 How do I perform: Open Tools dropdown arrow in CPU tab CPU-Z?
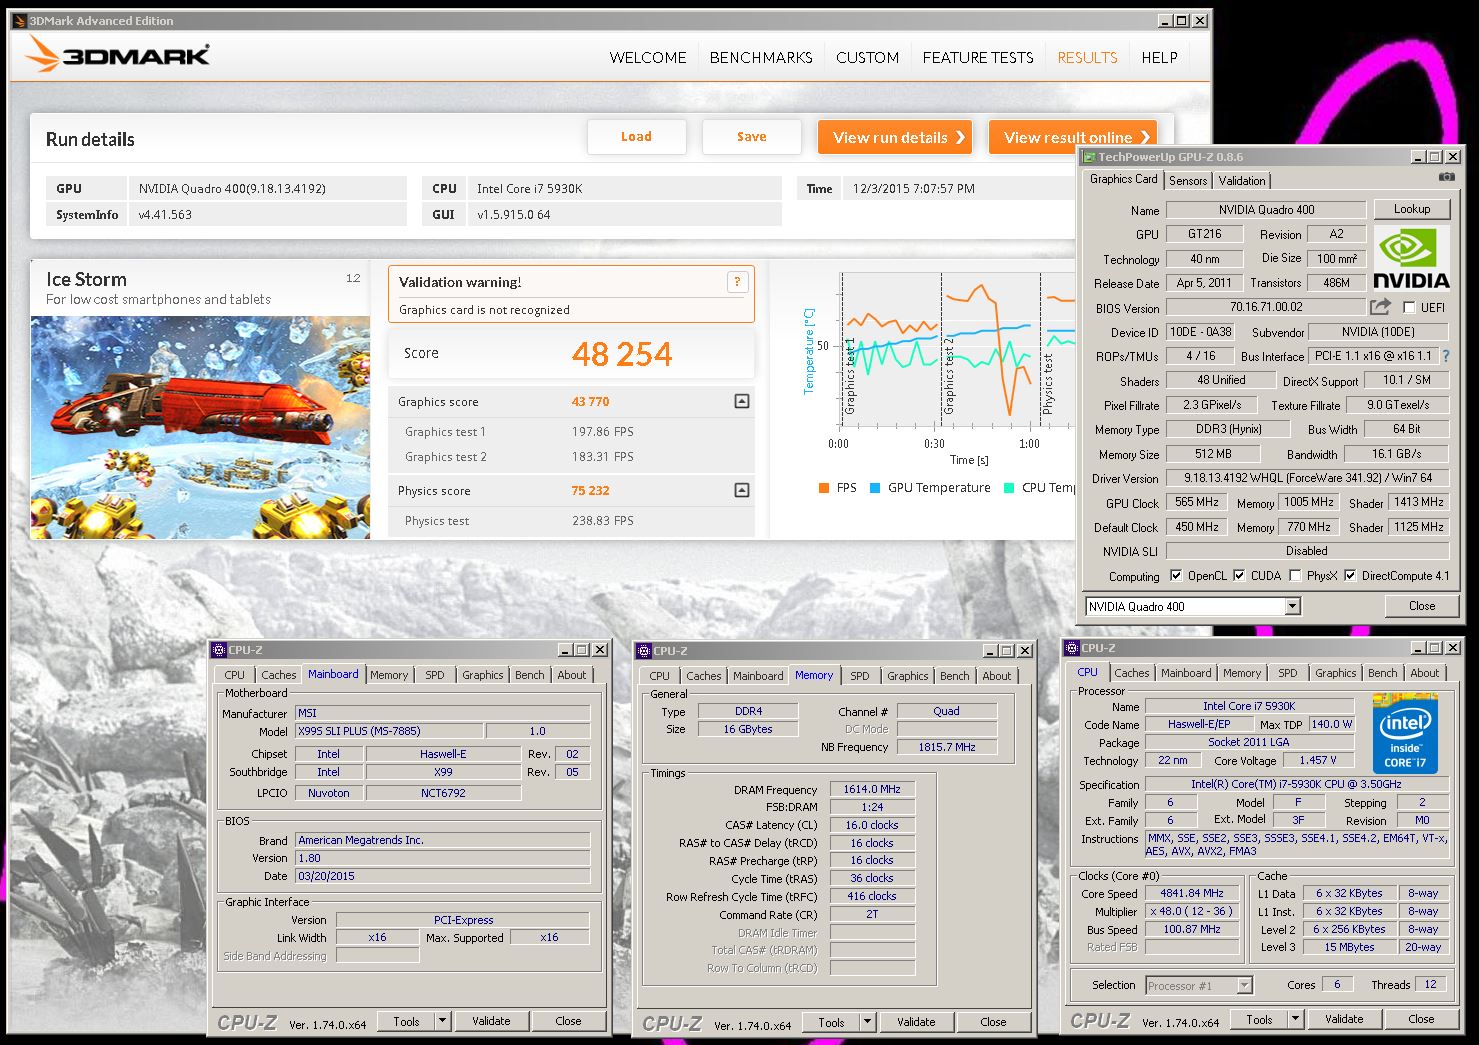point(1295,1019)
